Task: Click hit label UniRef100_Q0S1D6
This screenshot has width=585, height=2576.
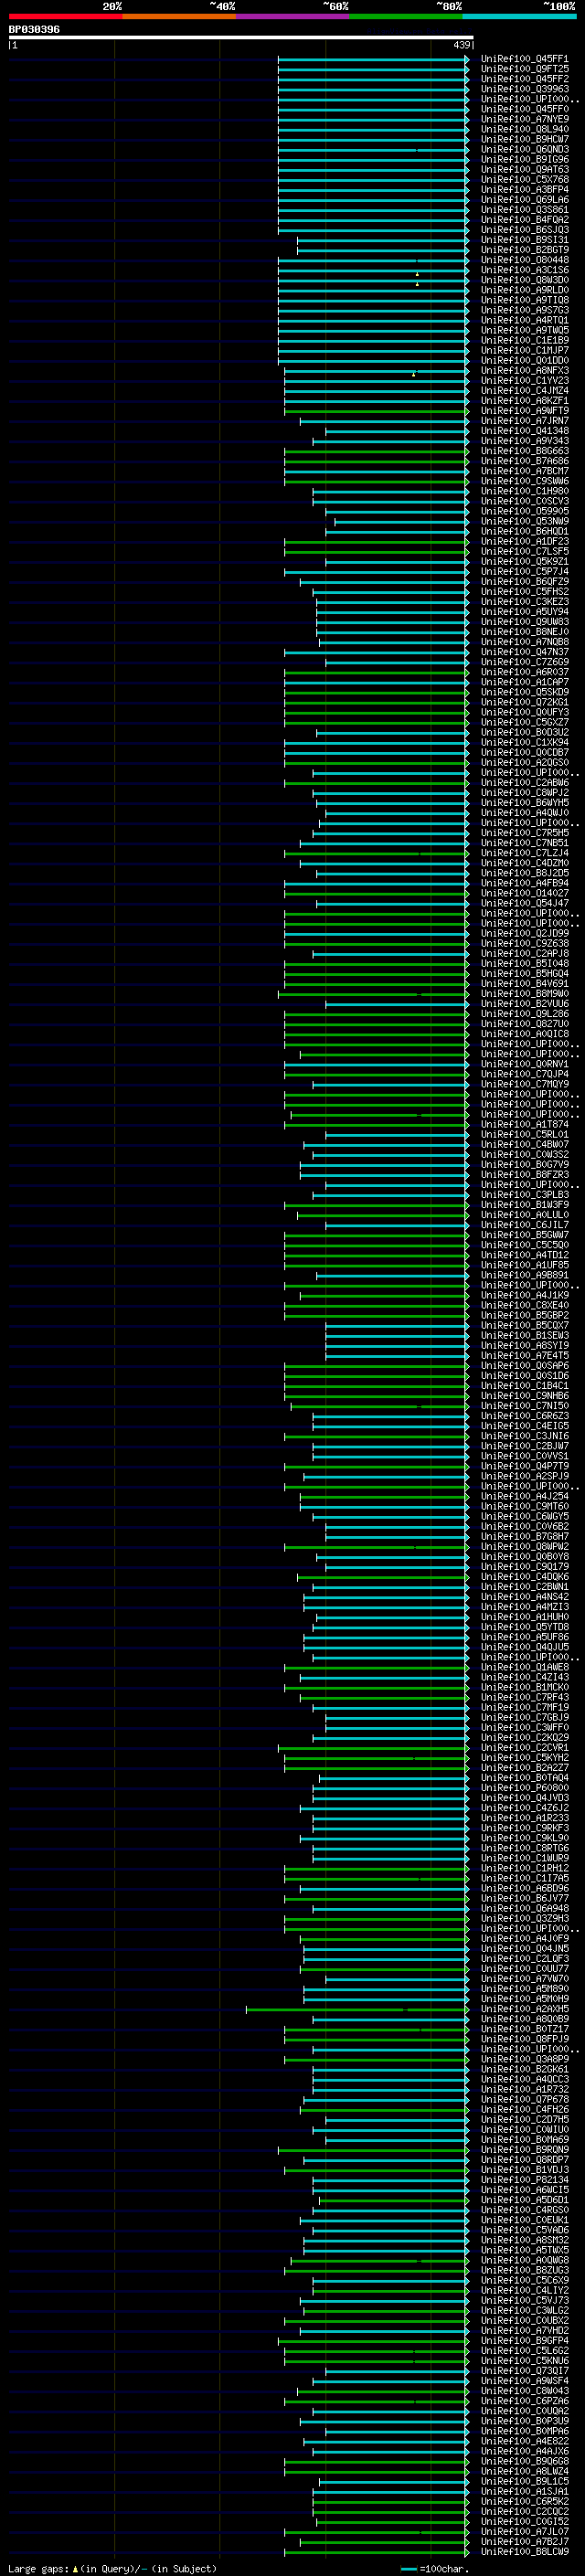Action: (x=524, y=1376)
